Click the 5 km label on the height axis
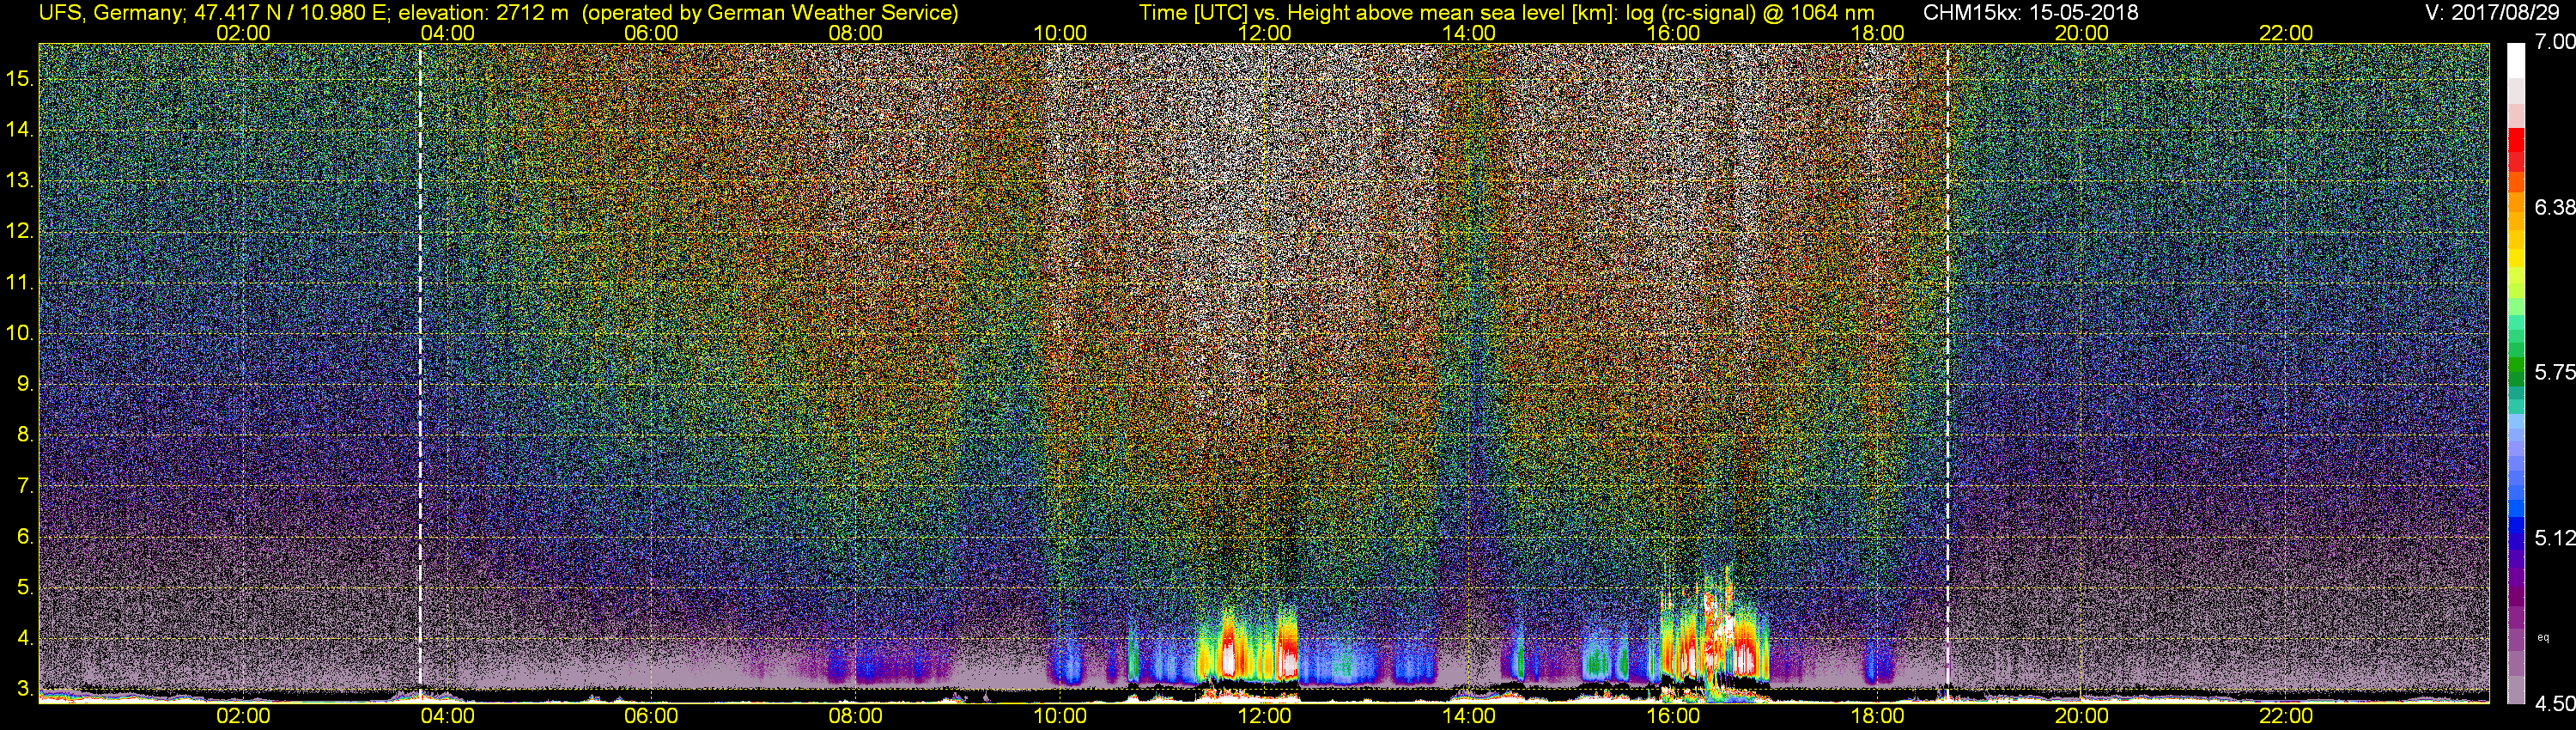 coord(25,587)
